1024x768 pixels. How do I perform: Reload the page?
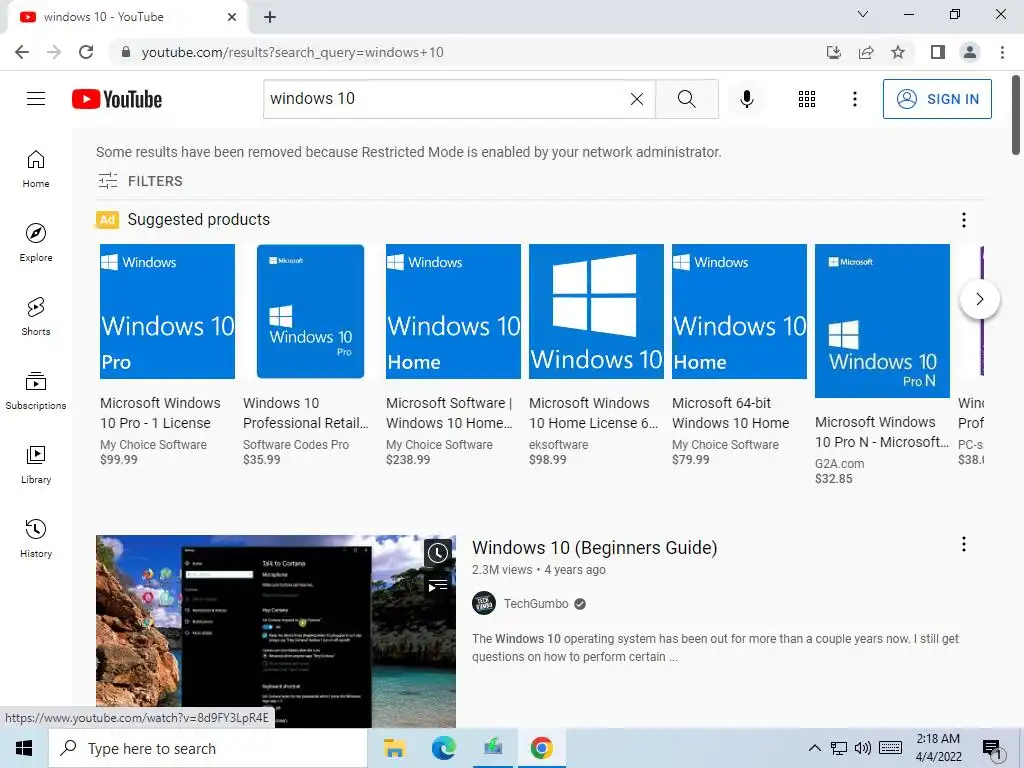[x=86, y=52]
